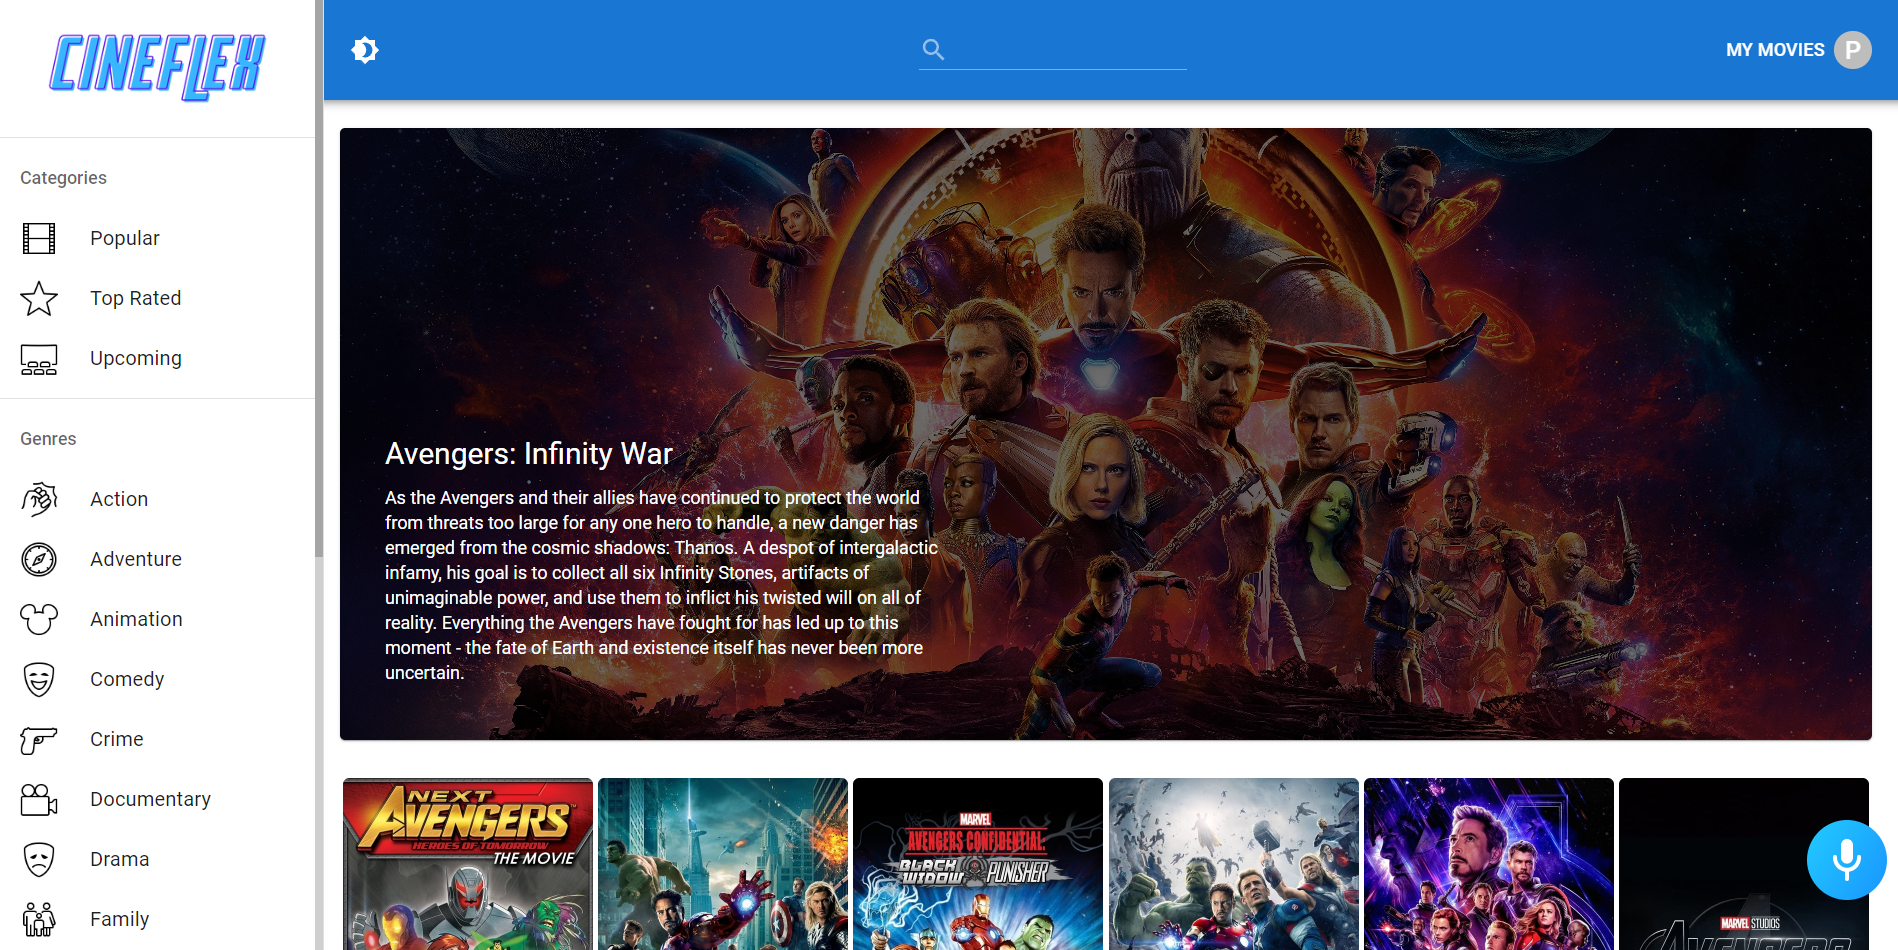Choose Animation genre label

[136, 619]
